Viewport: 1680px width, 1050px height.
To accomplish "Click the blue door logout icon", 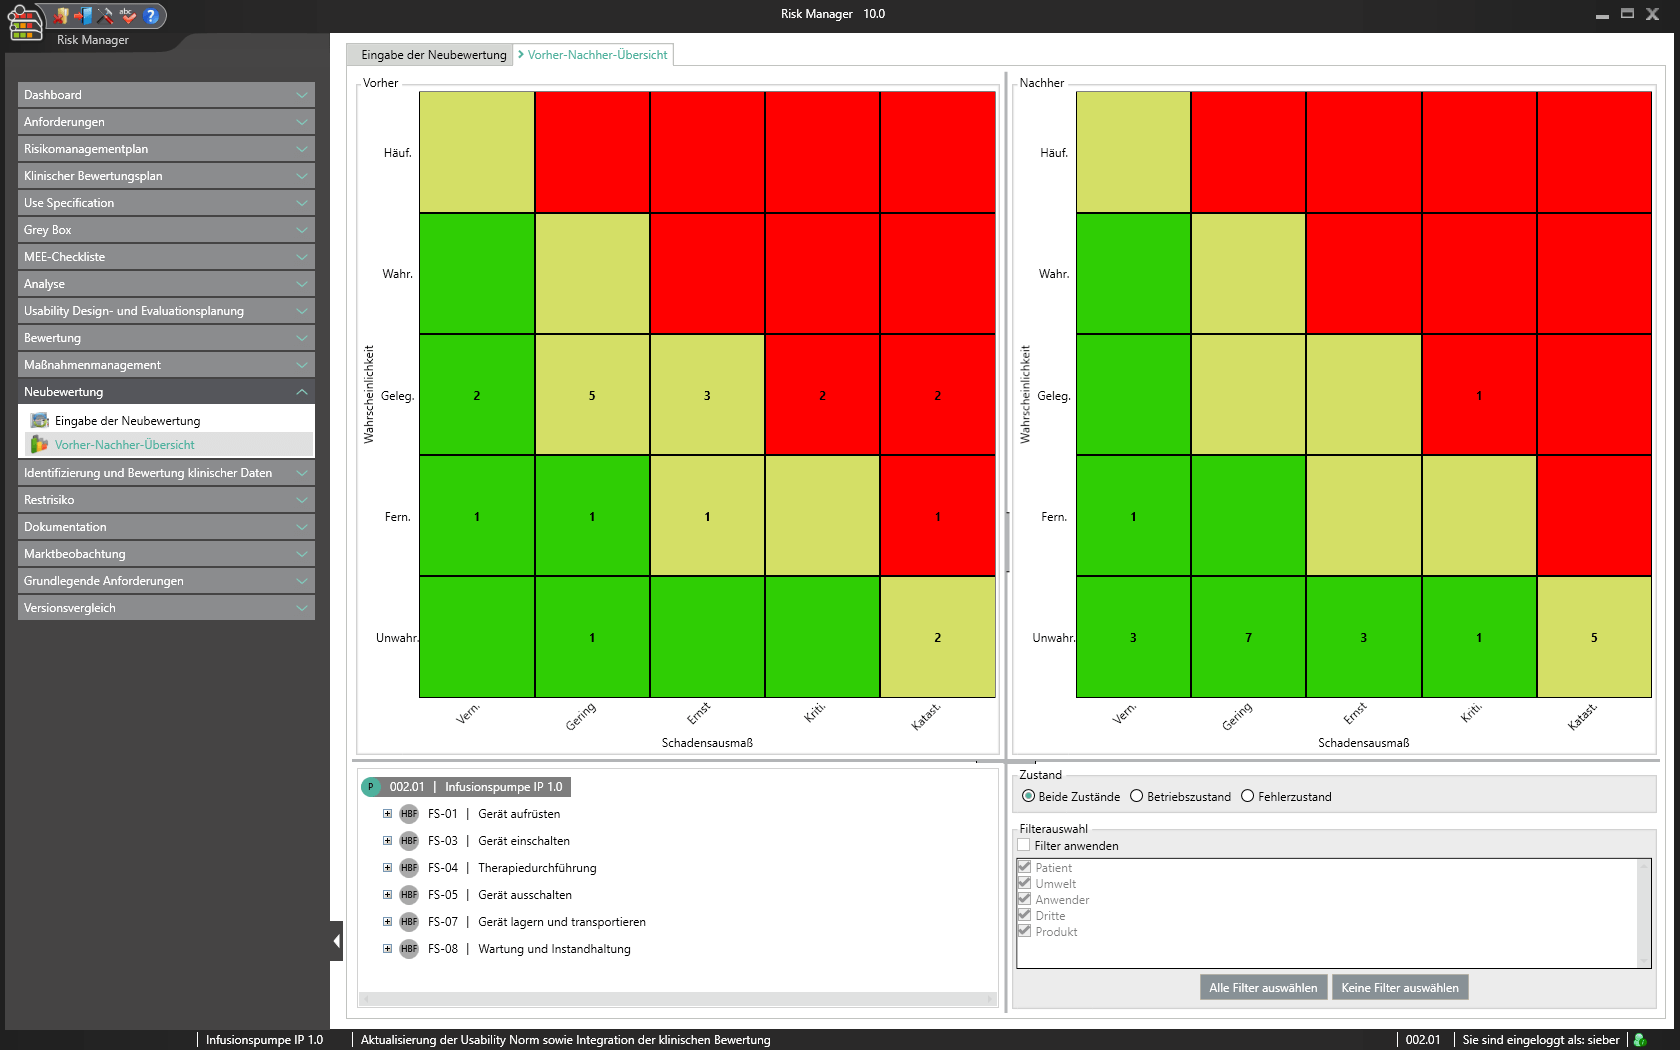I will 84,15.
